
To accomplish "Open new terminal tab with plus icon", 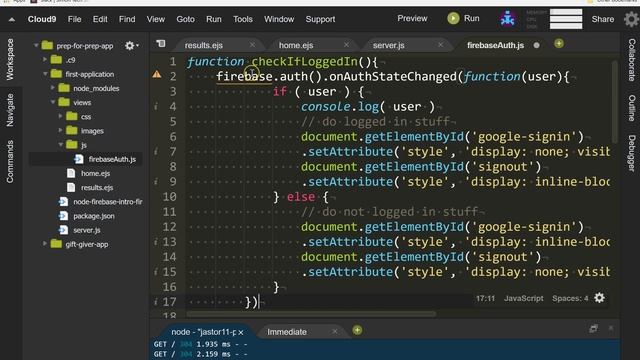I will [x=357, y=330].
